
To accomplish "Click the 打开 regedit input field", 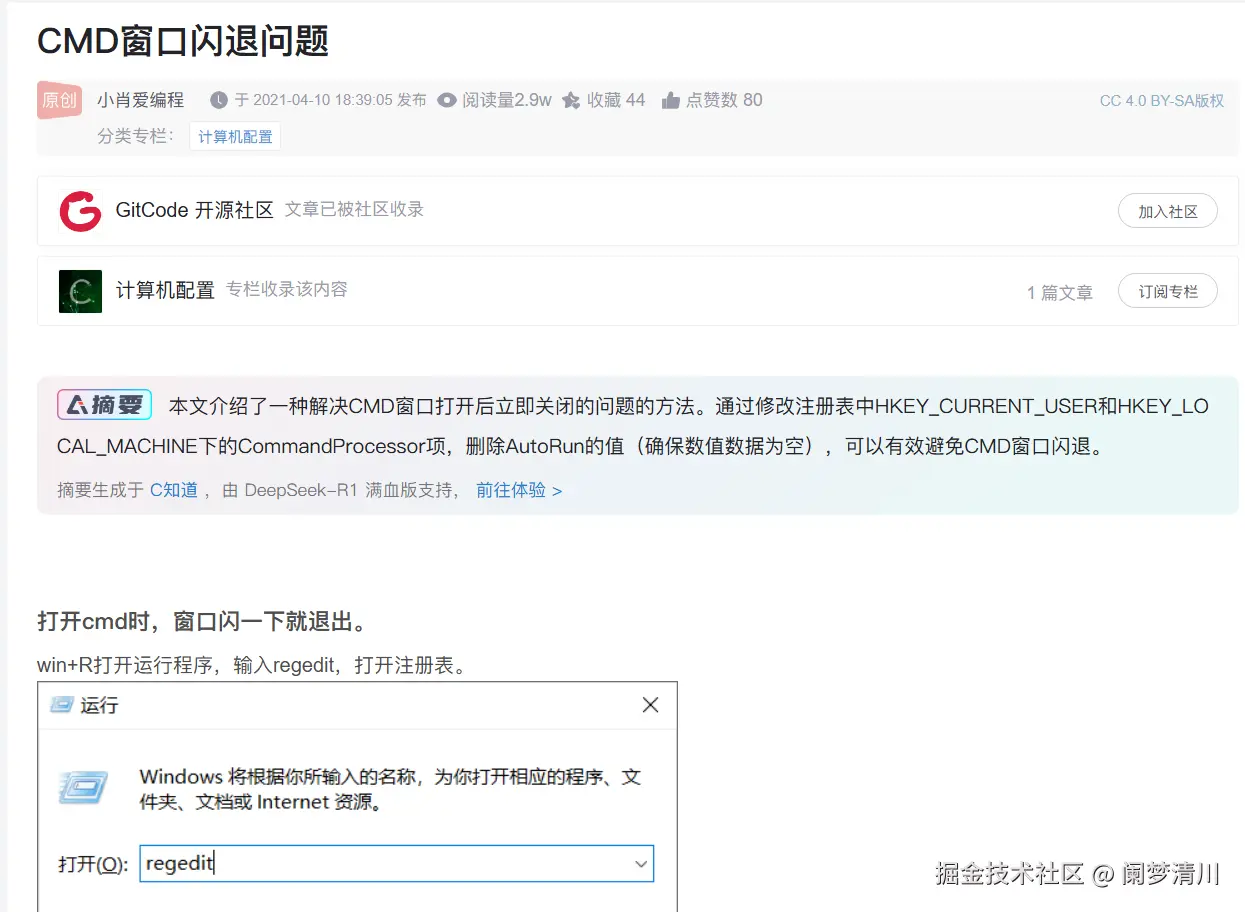I will click(396, 863).
